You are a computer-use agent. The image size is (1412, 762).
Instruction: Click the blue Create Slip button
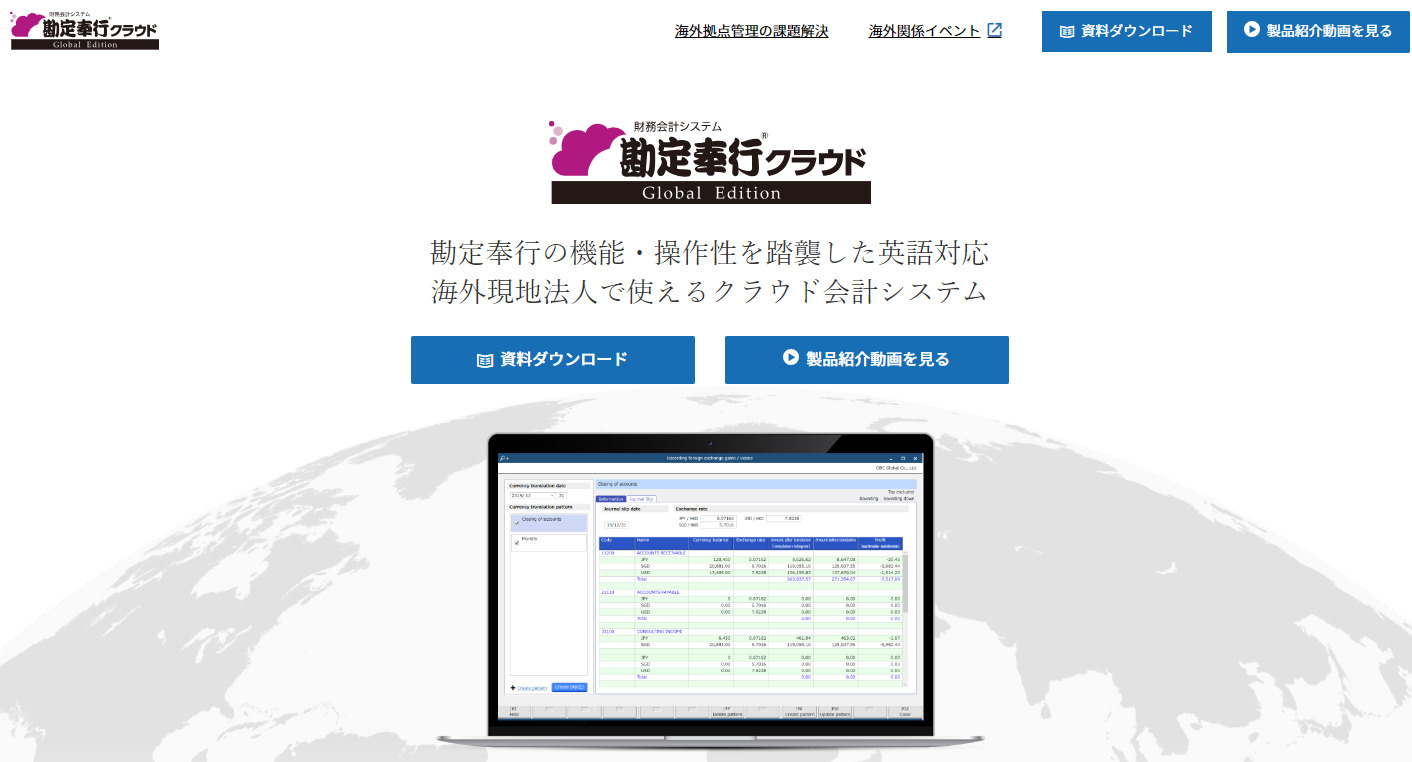click(569, 687)
